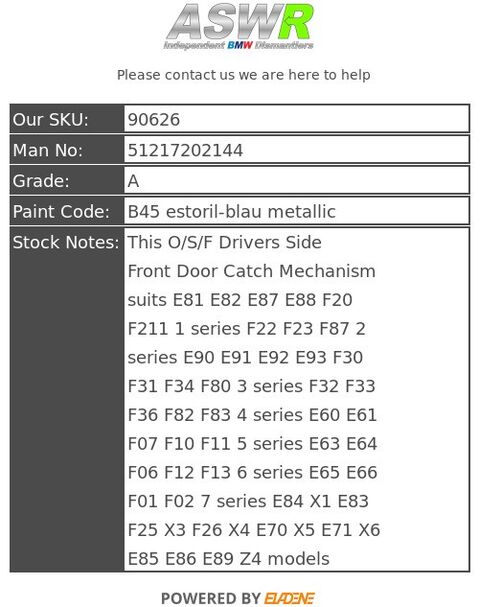The width and height of the screenshot is (480, 607).
Task: Click 'E85 E86 E89 Z4 models' line
Action: click(228, 559)
